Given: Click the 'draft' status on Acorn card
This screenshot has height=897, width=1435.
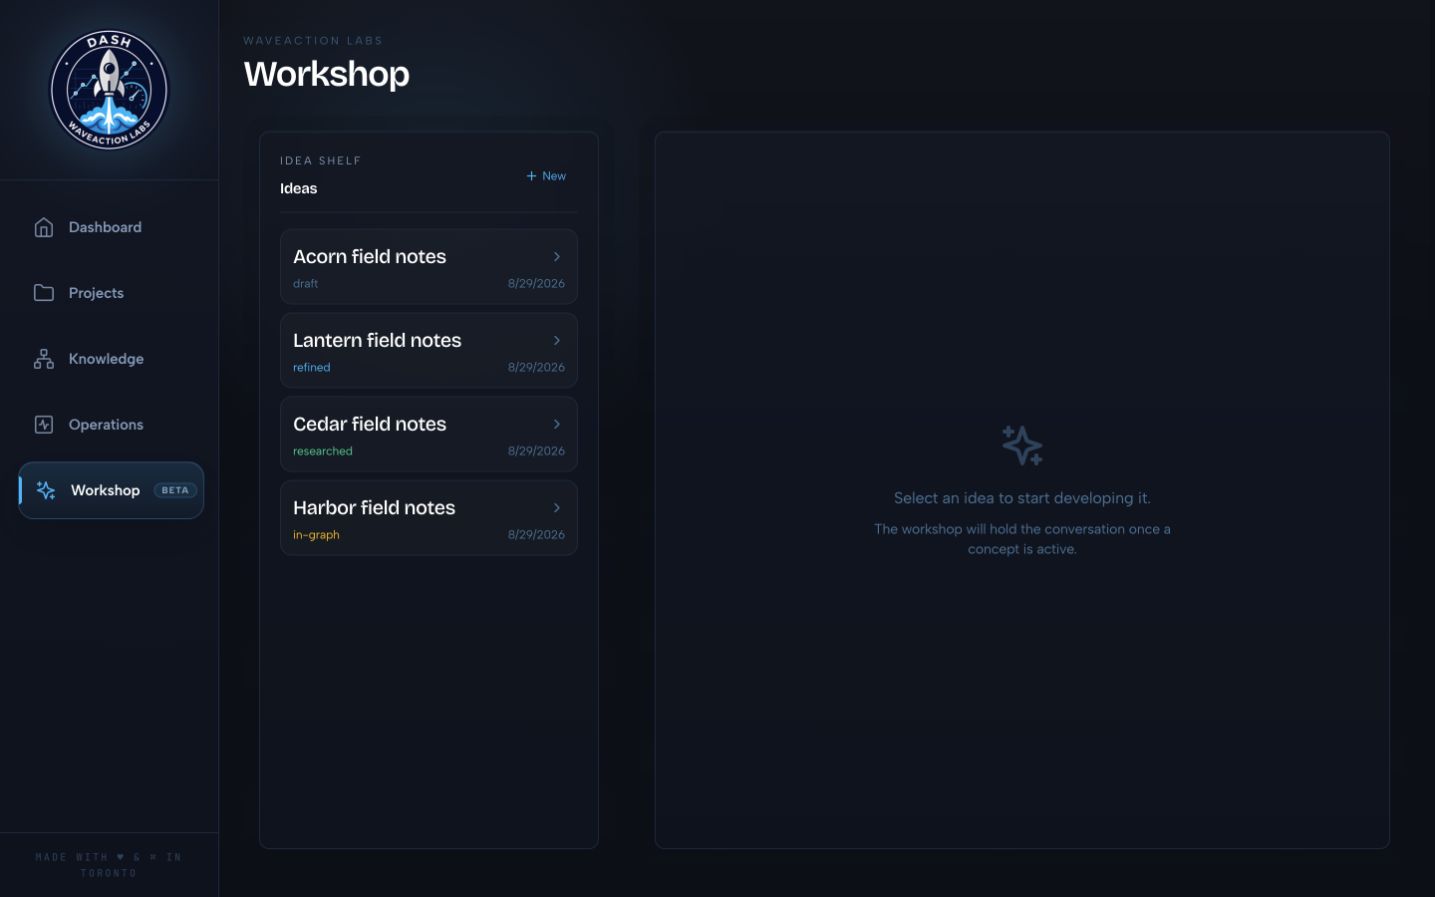Looking at the screenshot, I should (305, 284).
